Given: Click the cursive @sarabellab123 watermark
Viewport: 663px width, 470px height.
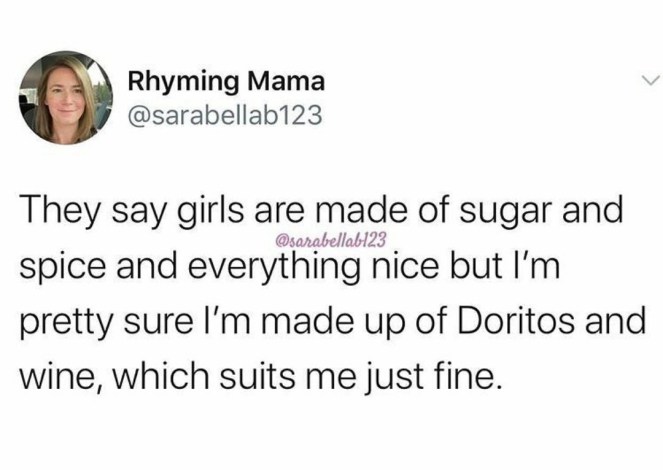Looking at the screenshot, I should tap(327, 241).
